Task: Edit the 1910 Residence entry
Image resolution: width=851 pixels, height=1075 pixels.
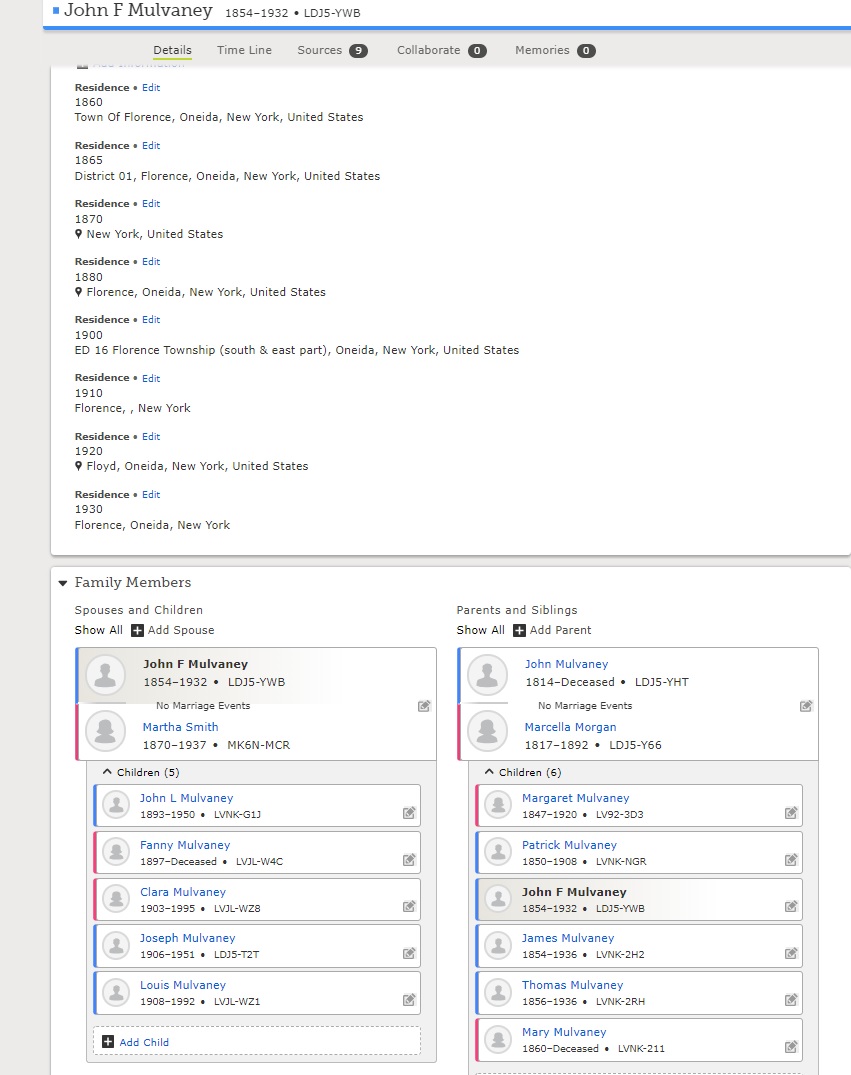Action: pyautogui.click(x=151, y=378)
